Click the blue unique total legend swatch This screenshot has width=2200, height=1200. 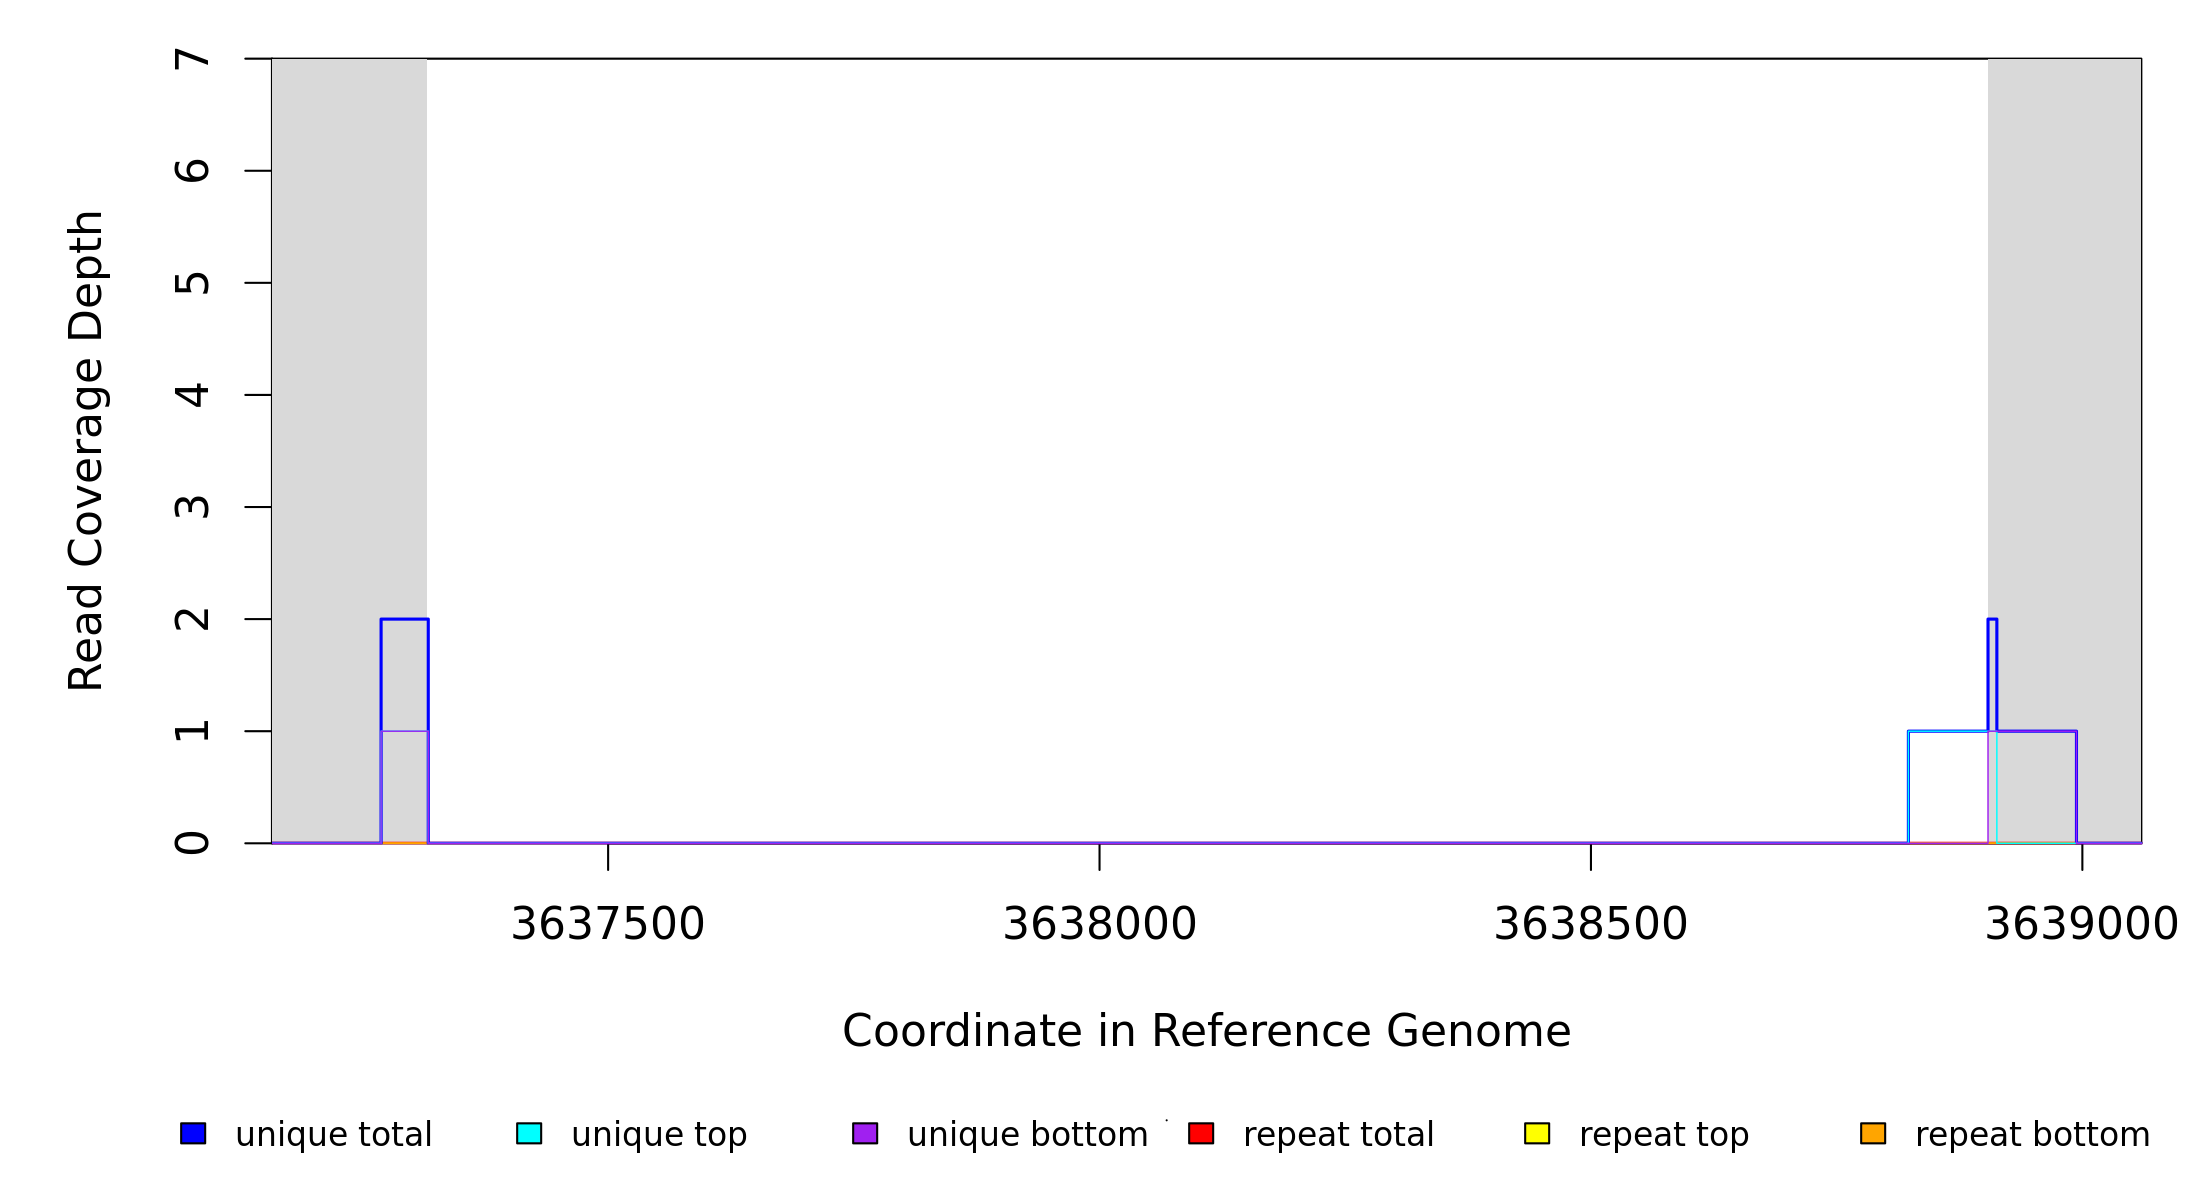pos(193,1133)
